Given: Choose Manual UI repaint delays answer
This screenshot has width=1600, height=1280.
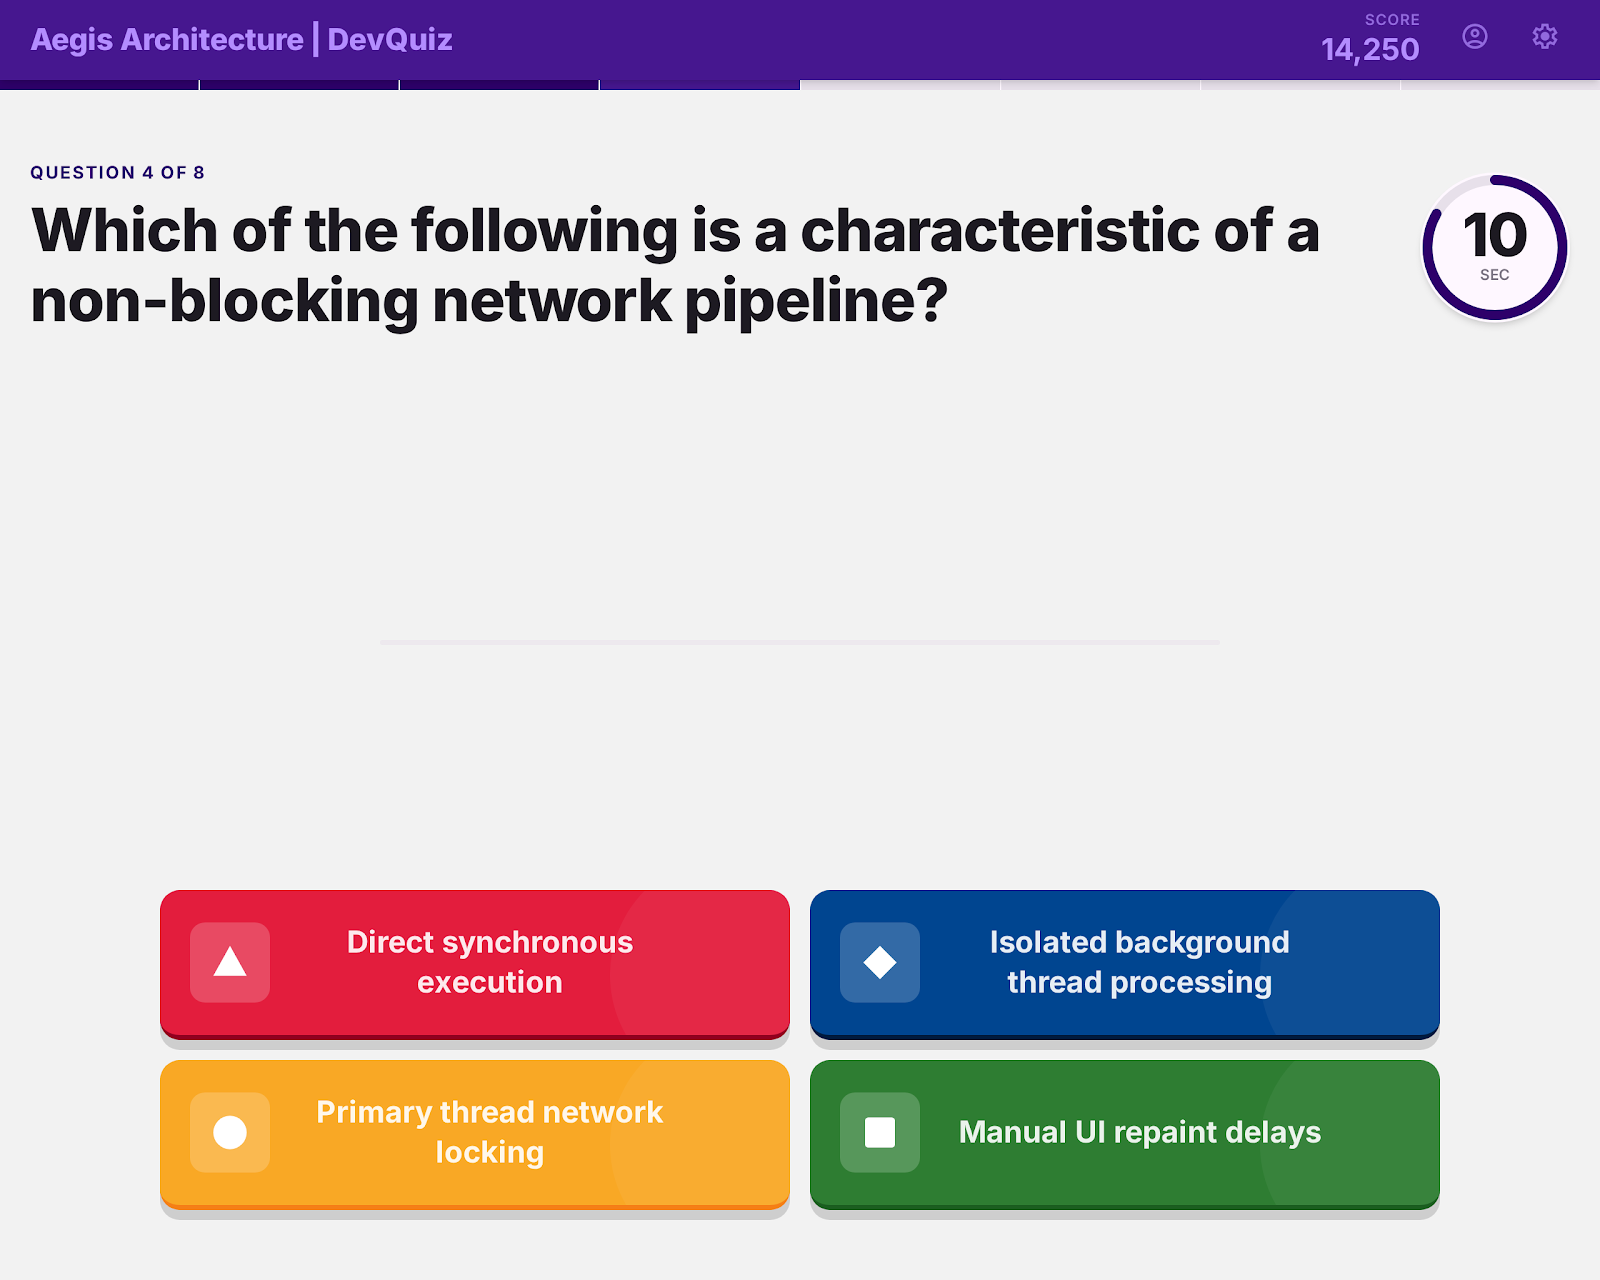Looking at the screenshot, I should (1125, 1134).
